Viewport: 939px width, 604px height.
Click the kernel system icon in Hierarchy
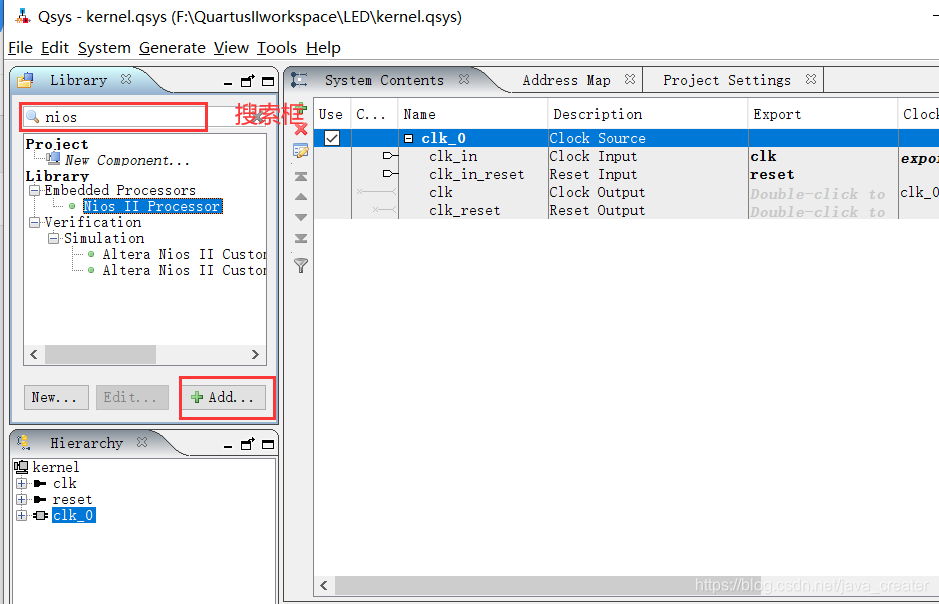pyautogui.click(x=22, y=467)
